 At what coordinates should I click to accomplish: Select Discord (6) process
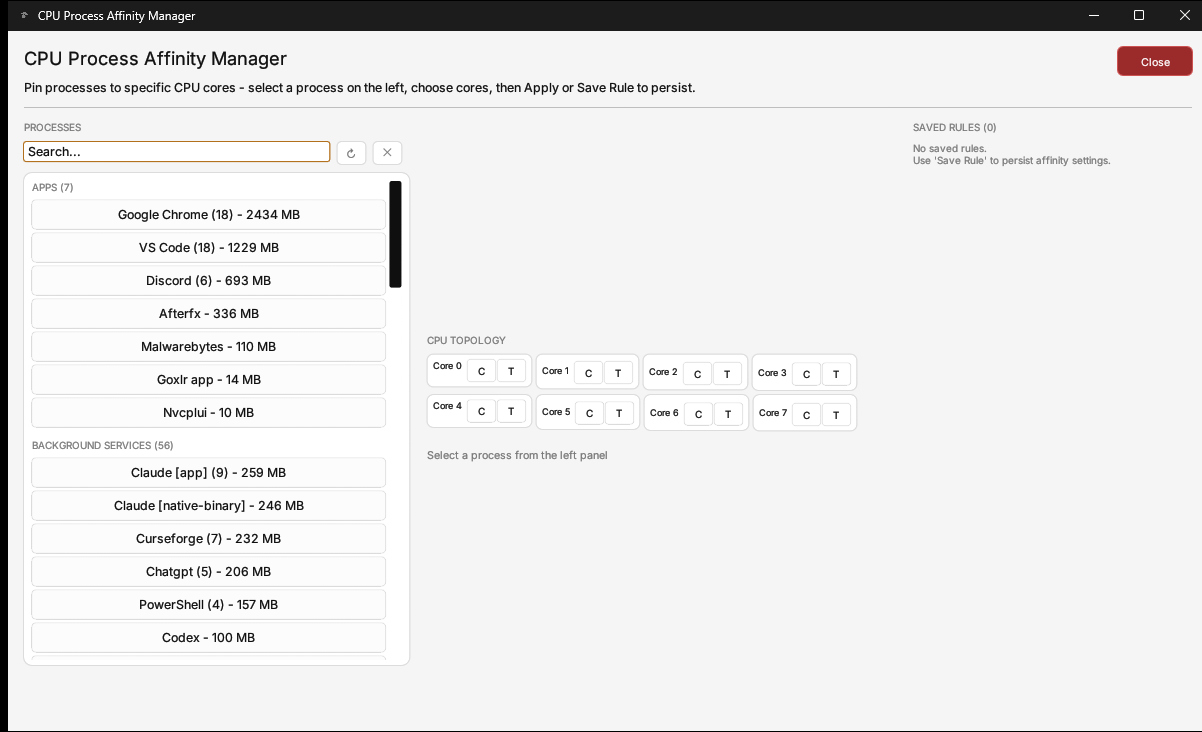[x=208, y=280]
